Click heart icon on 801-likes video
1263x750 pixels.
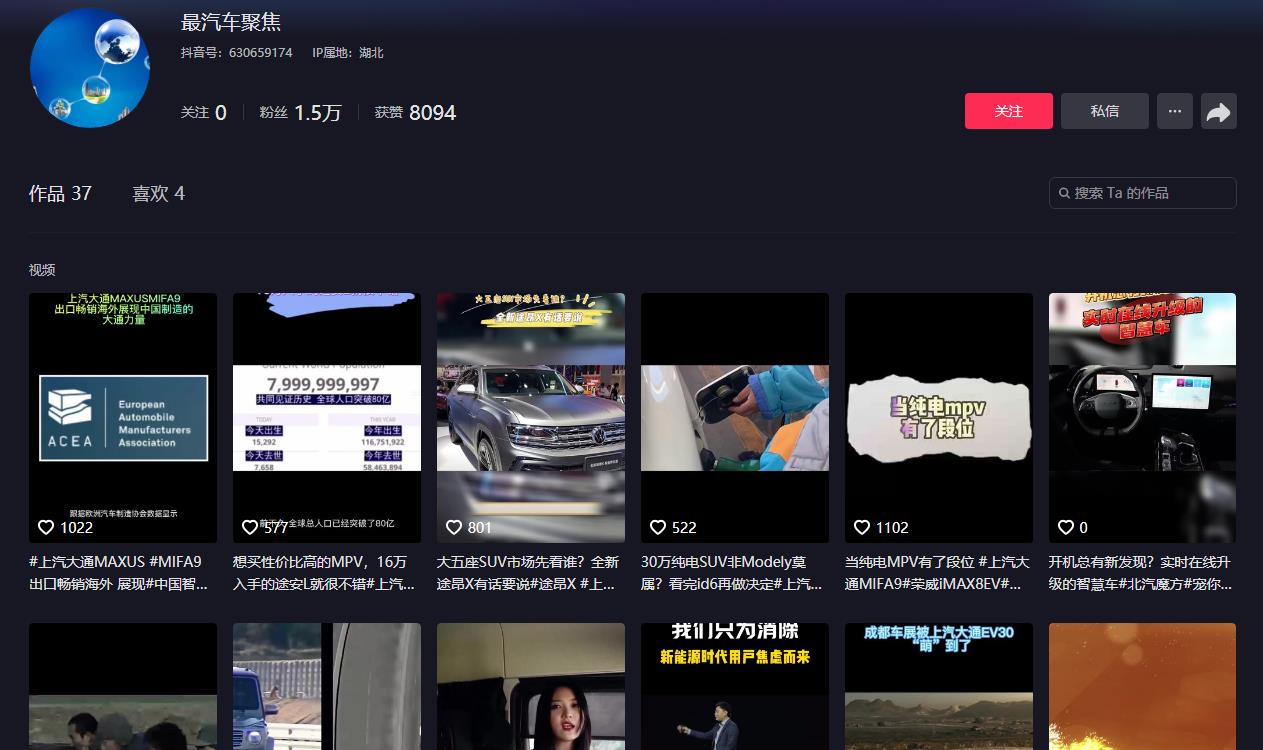click(x=454, y=527)
